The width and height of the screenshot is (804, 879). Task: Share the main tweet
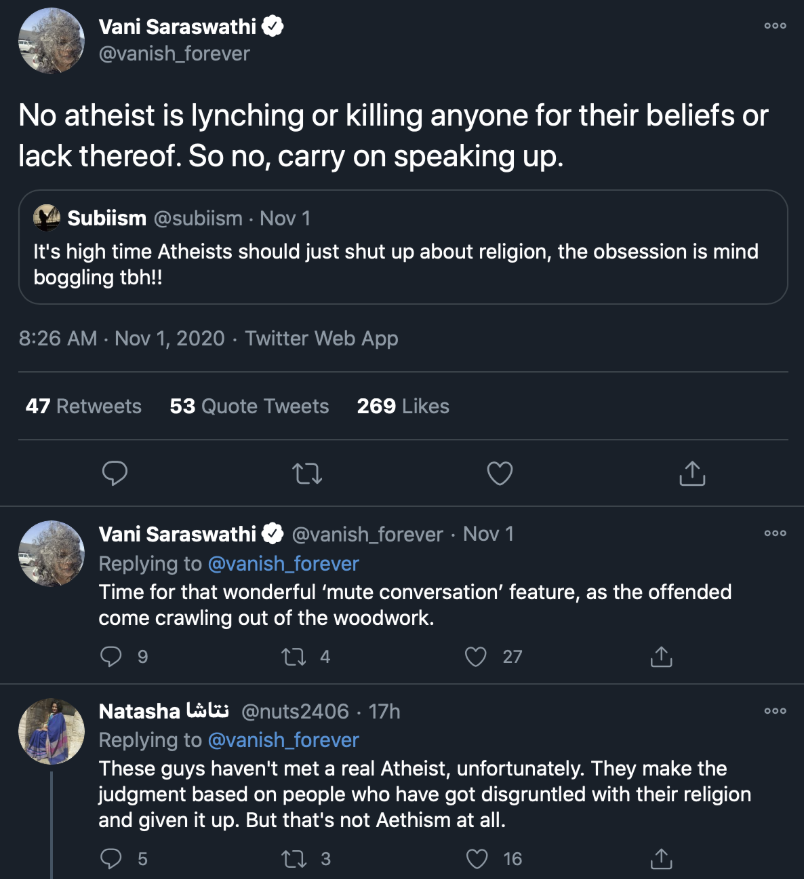point(691,473)
